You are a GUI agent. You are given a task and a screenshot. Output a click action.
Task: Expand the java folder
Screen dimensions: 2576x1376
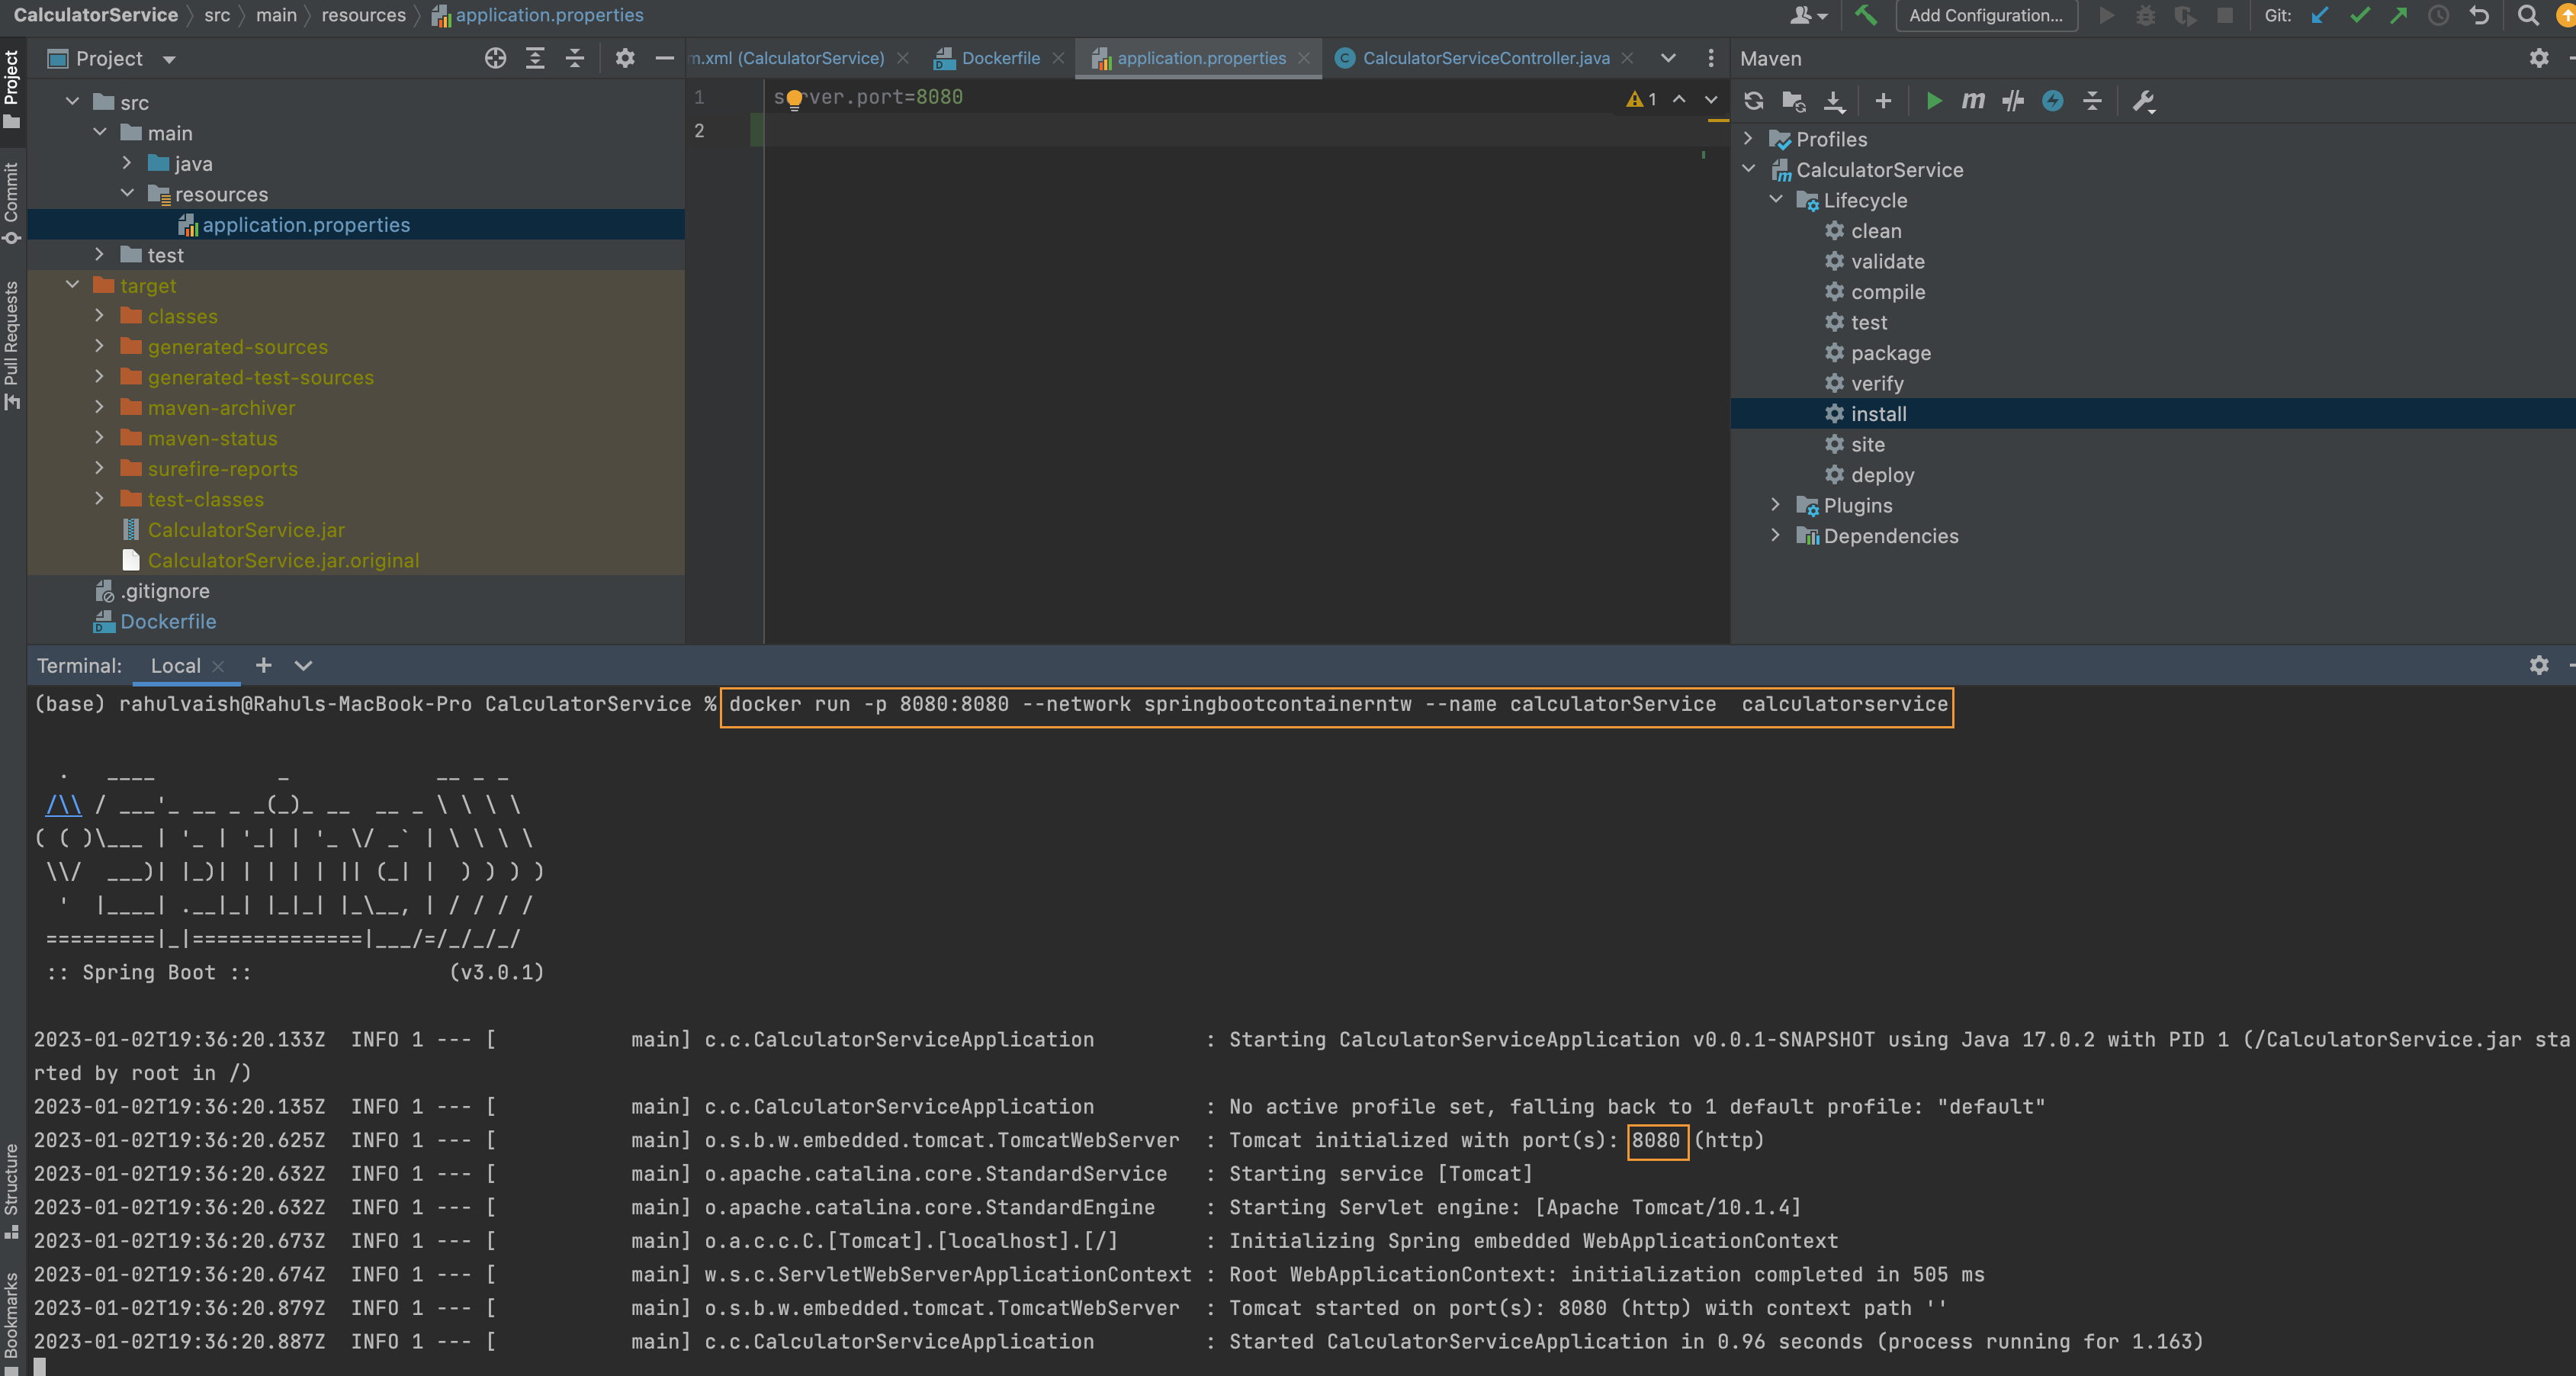tap(127, 163)
